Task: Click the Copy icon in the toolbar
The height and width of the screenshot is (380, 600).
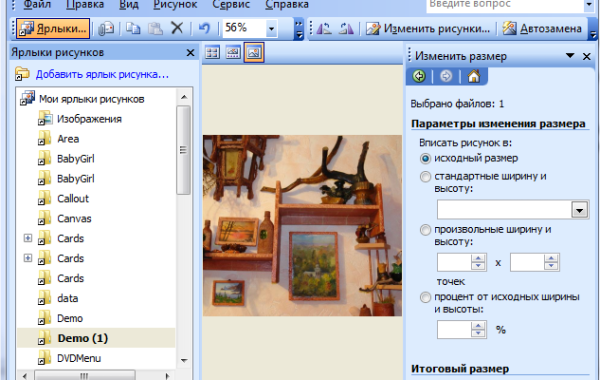Action: pos(133,28)
